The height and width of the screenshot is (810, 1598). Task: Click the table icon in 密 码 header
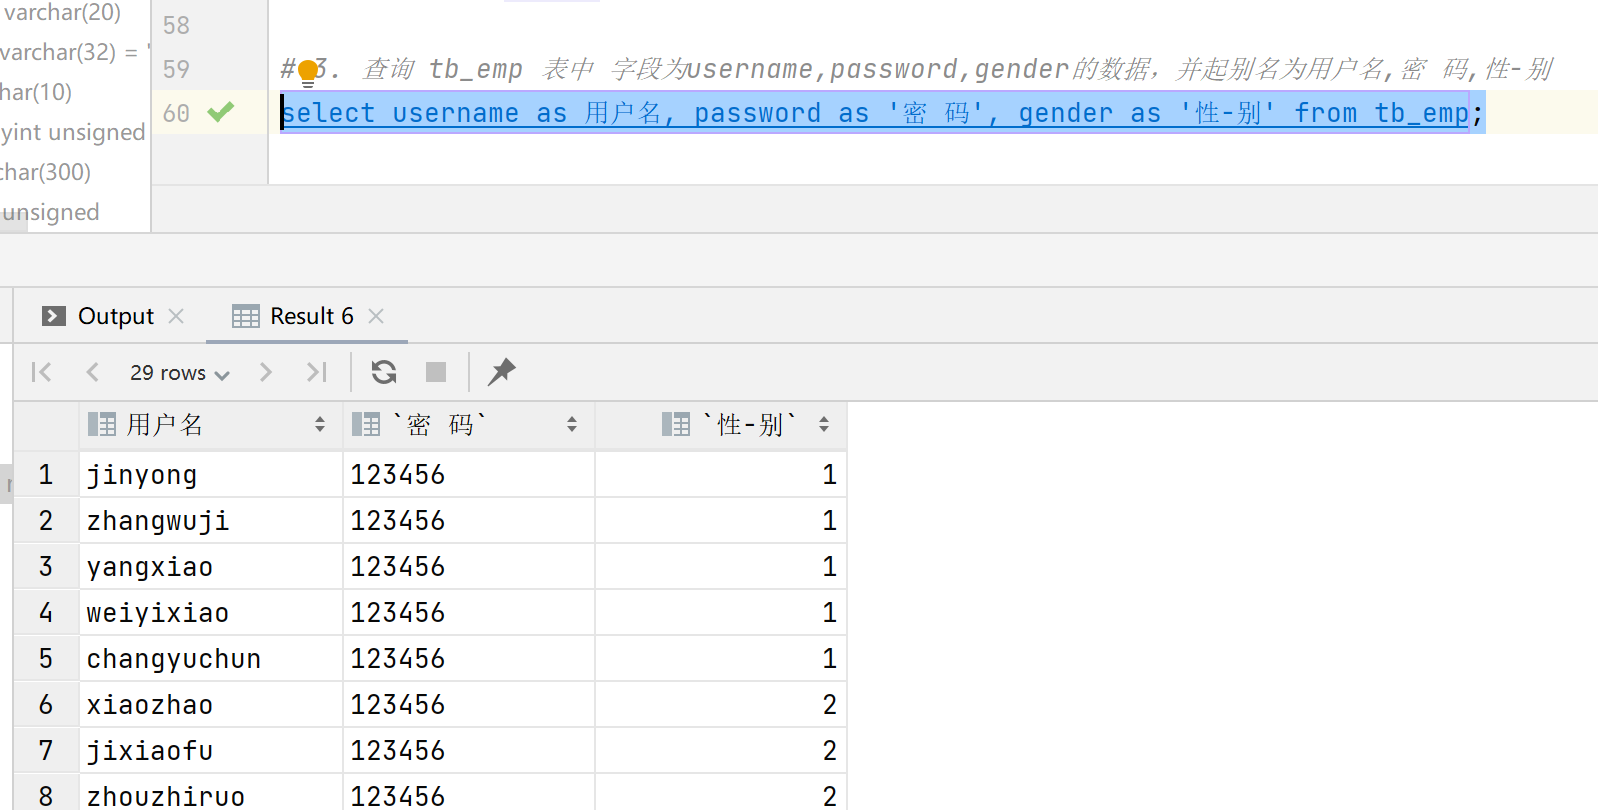(366, 425)
